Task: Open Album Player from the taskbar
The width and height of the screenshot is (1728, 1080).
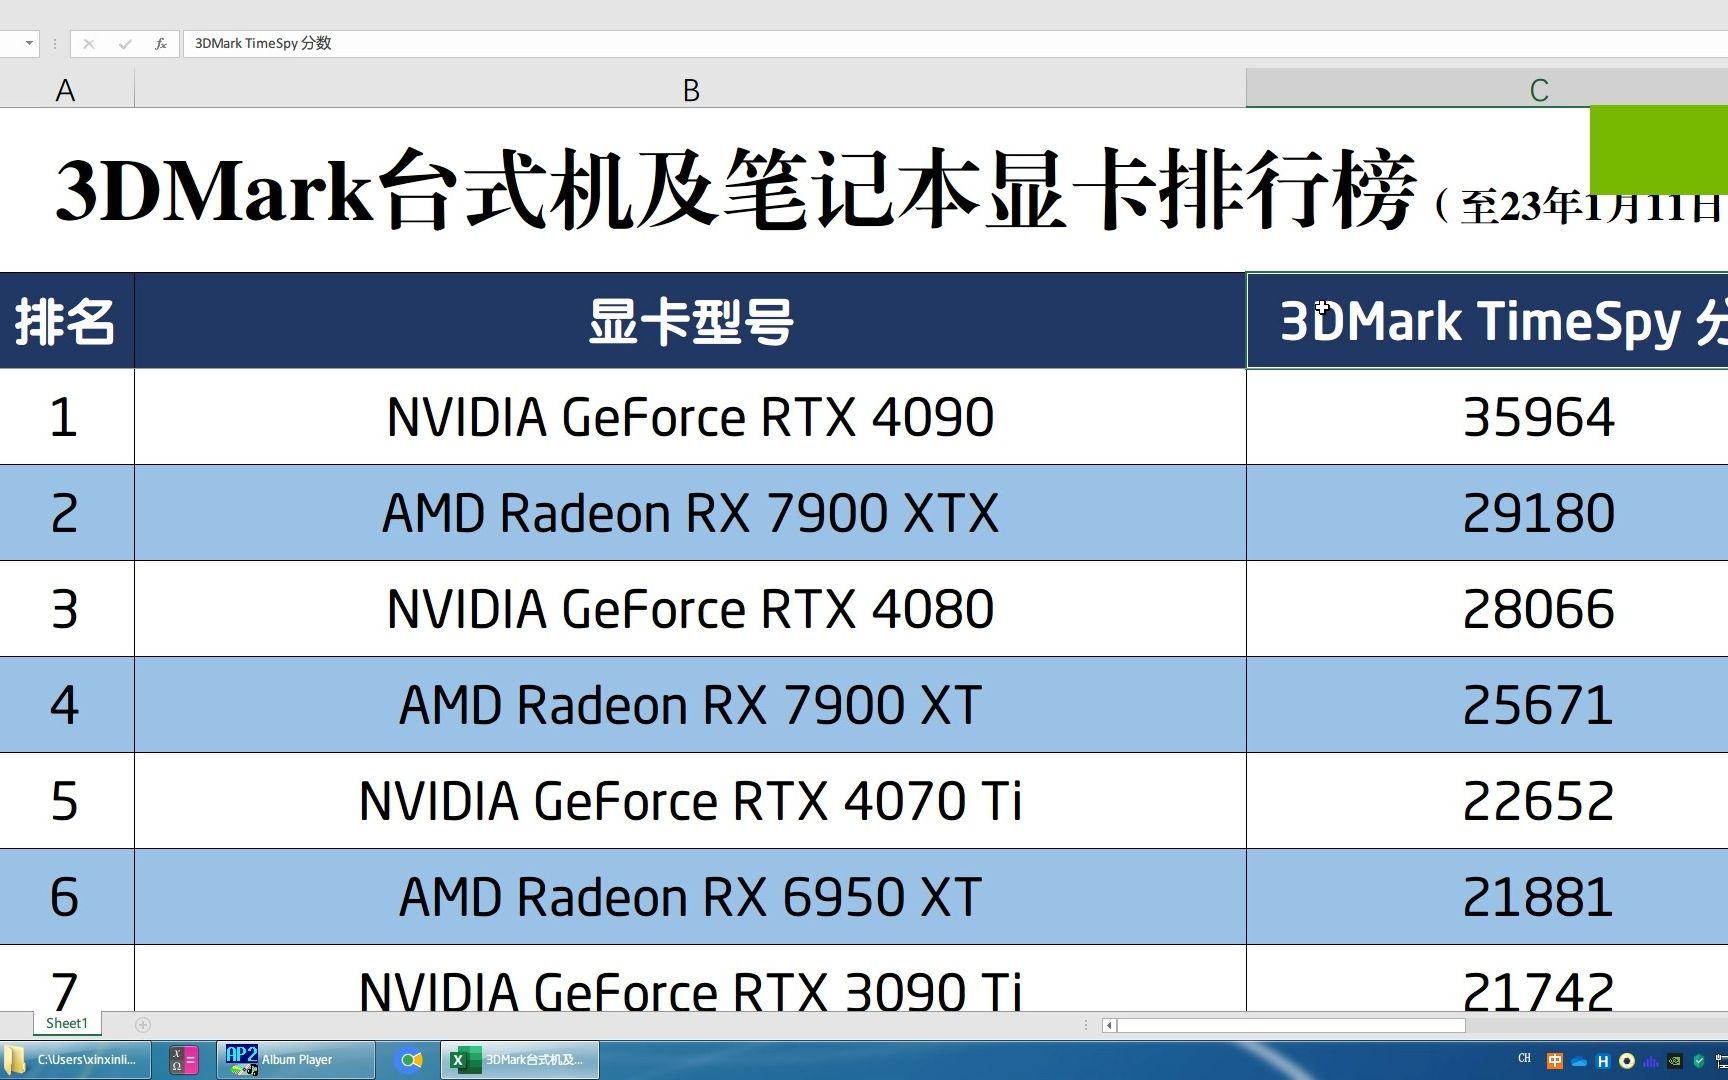Action: [x=296, y=1060]
